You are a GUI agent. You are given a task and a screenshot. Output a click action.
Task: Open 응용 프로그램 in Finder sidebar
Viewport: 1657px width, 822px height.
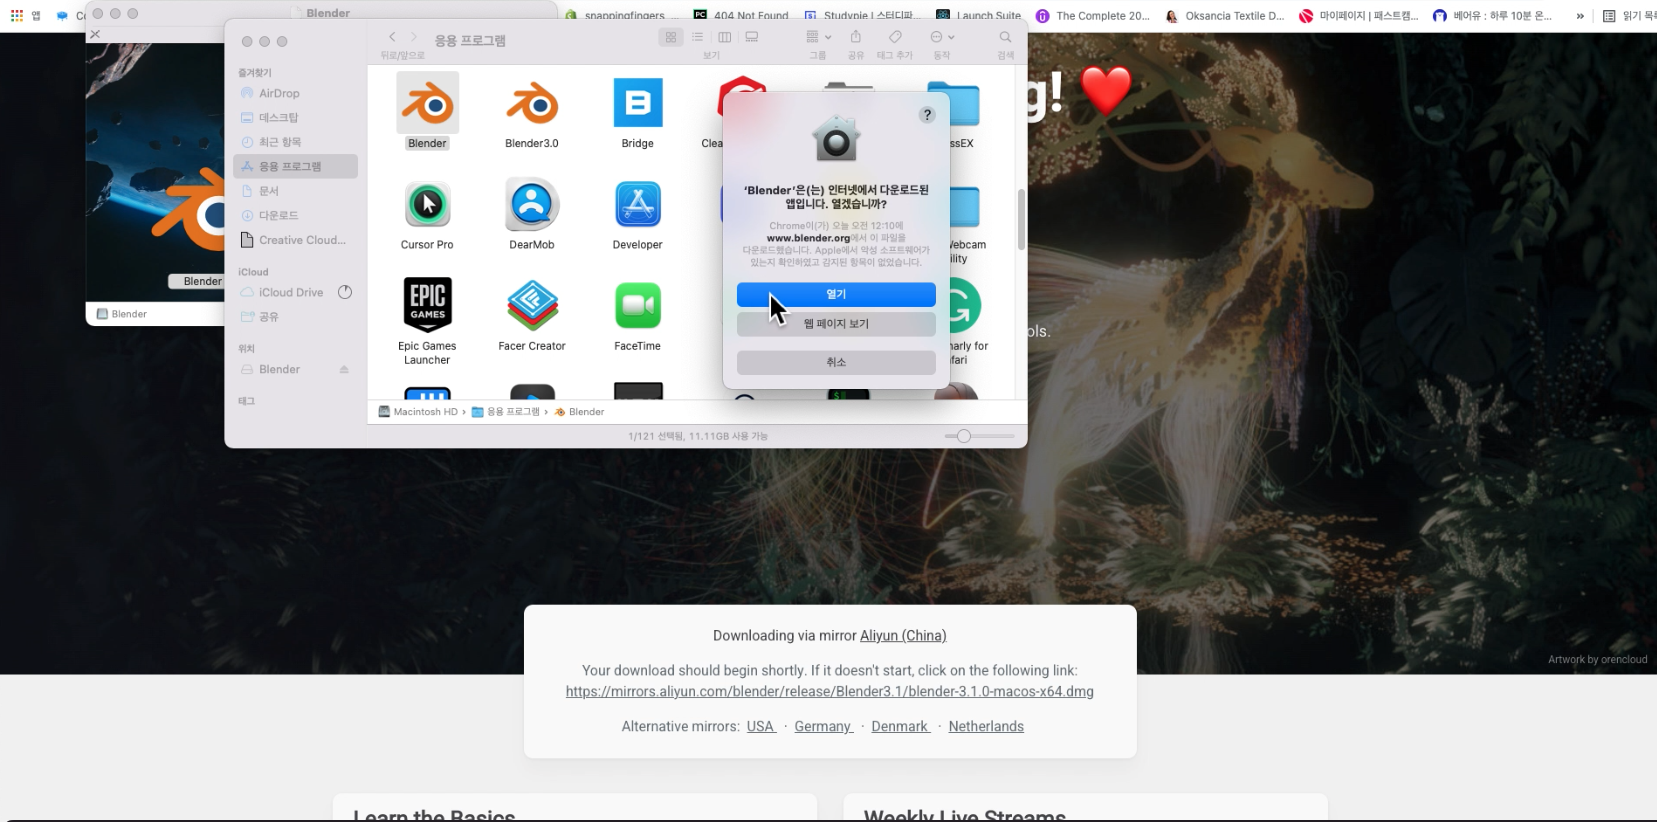click(x=295, y=166)
